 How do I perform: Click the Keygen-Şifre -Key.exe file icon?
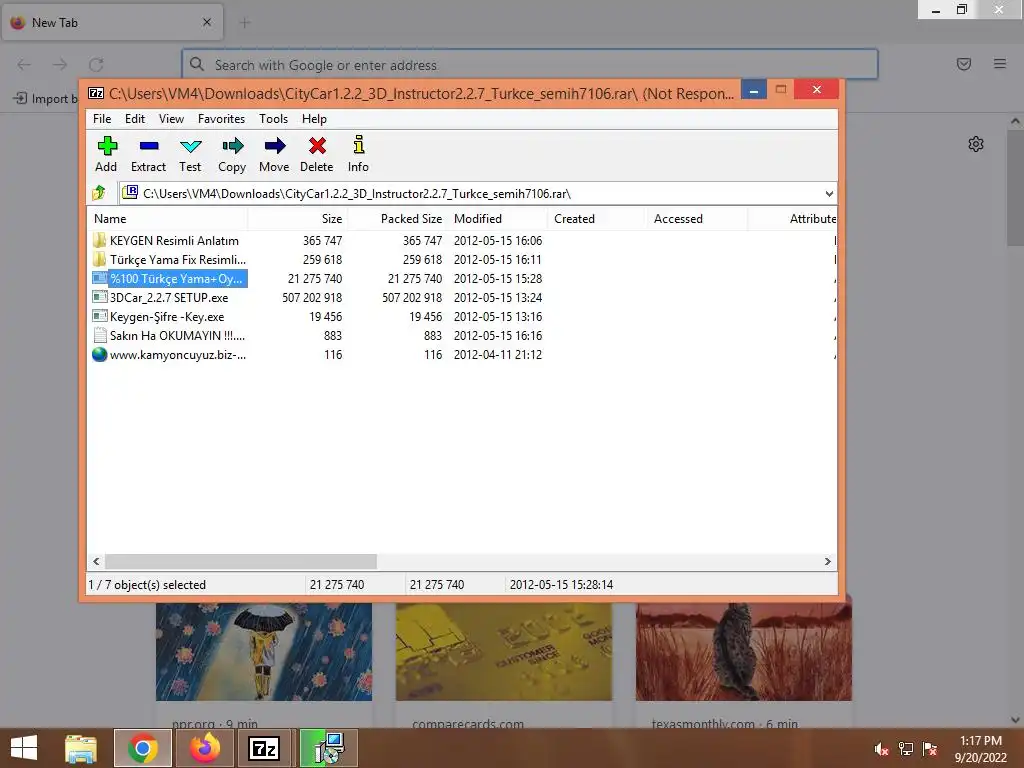[99, 316]
